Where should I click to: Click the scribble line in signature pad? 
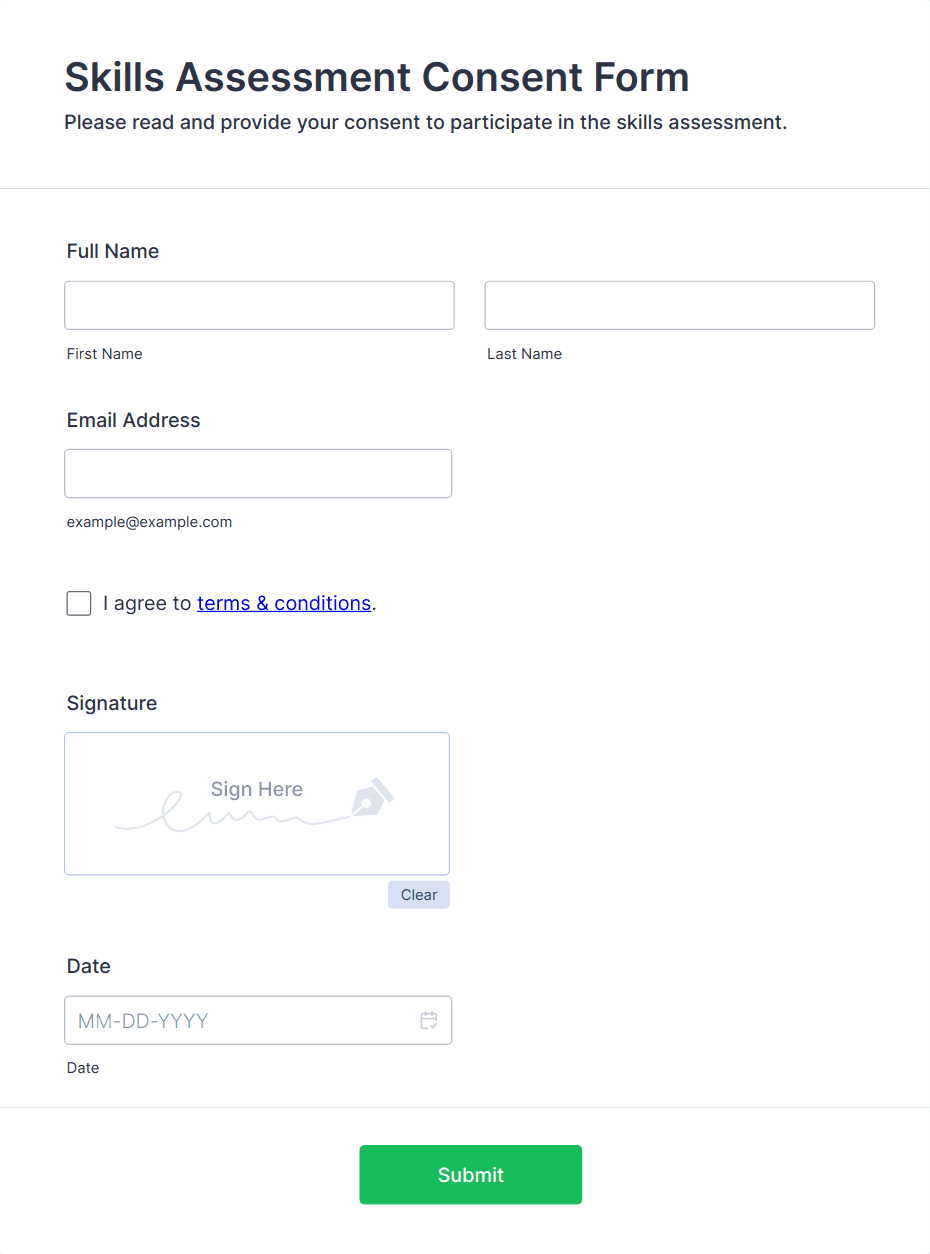click(x=230, y=817)
